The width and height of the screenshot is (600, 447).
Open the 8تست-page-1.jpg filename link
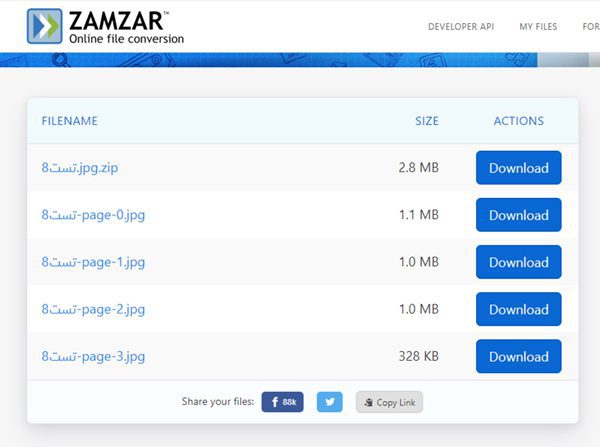[x=93, y=262]
